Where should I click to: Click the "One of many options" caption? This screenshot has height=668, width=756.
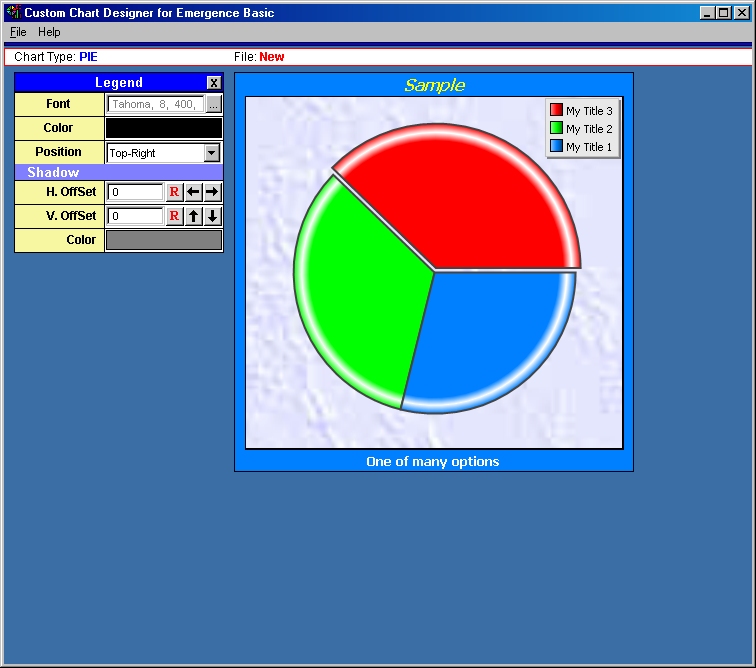point(432,461)
